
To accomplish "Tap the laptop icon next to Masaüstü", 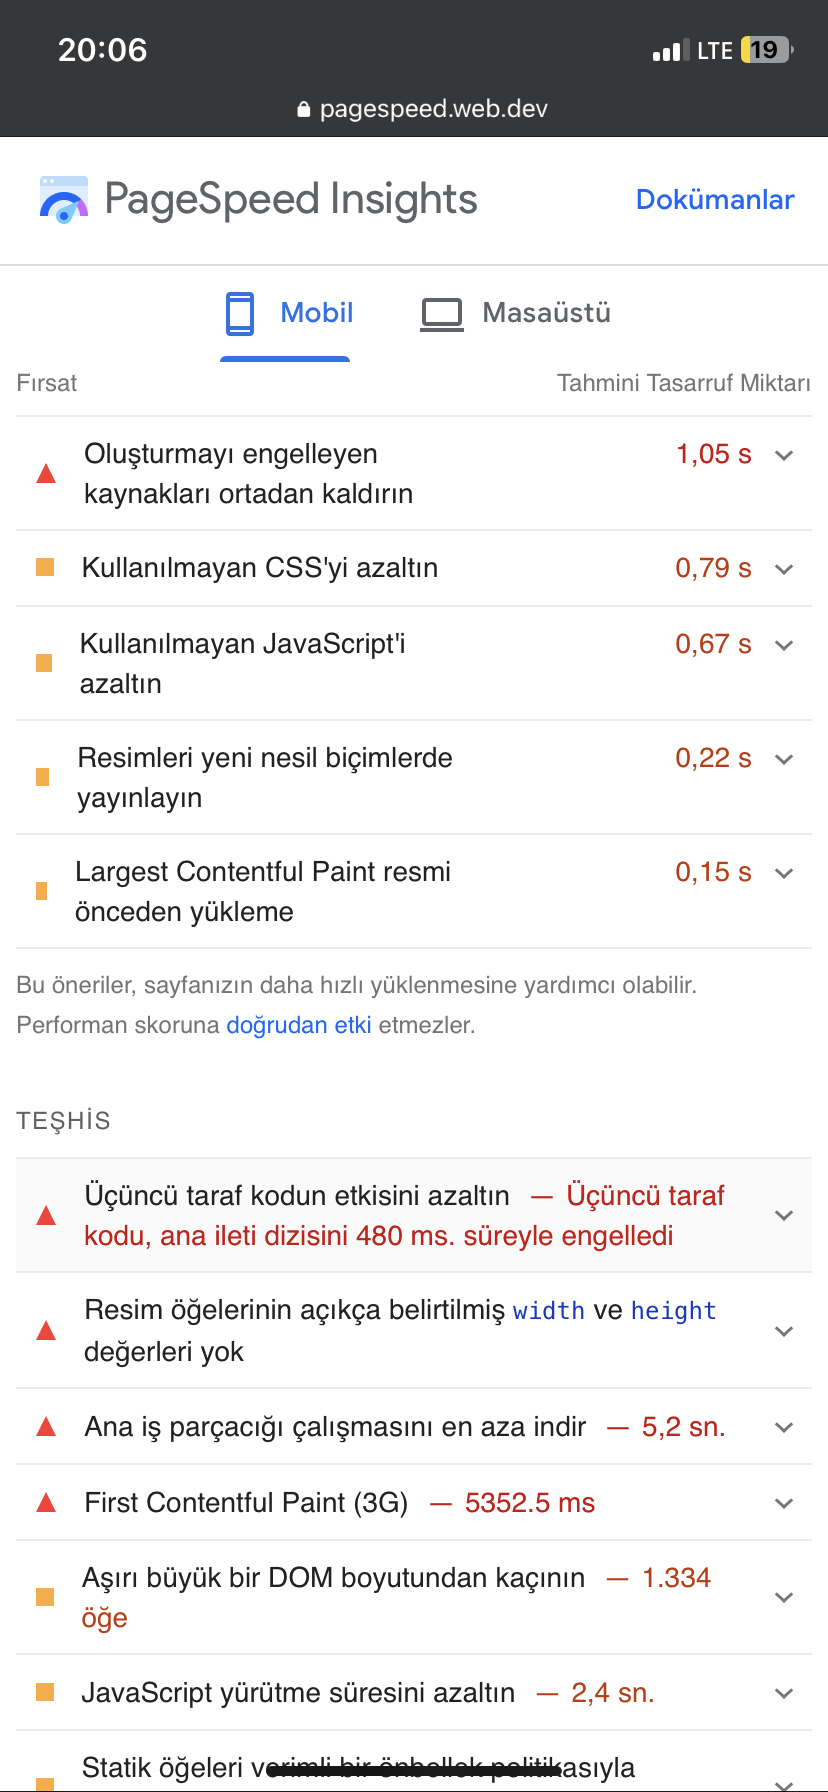I will [442, 314].
